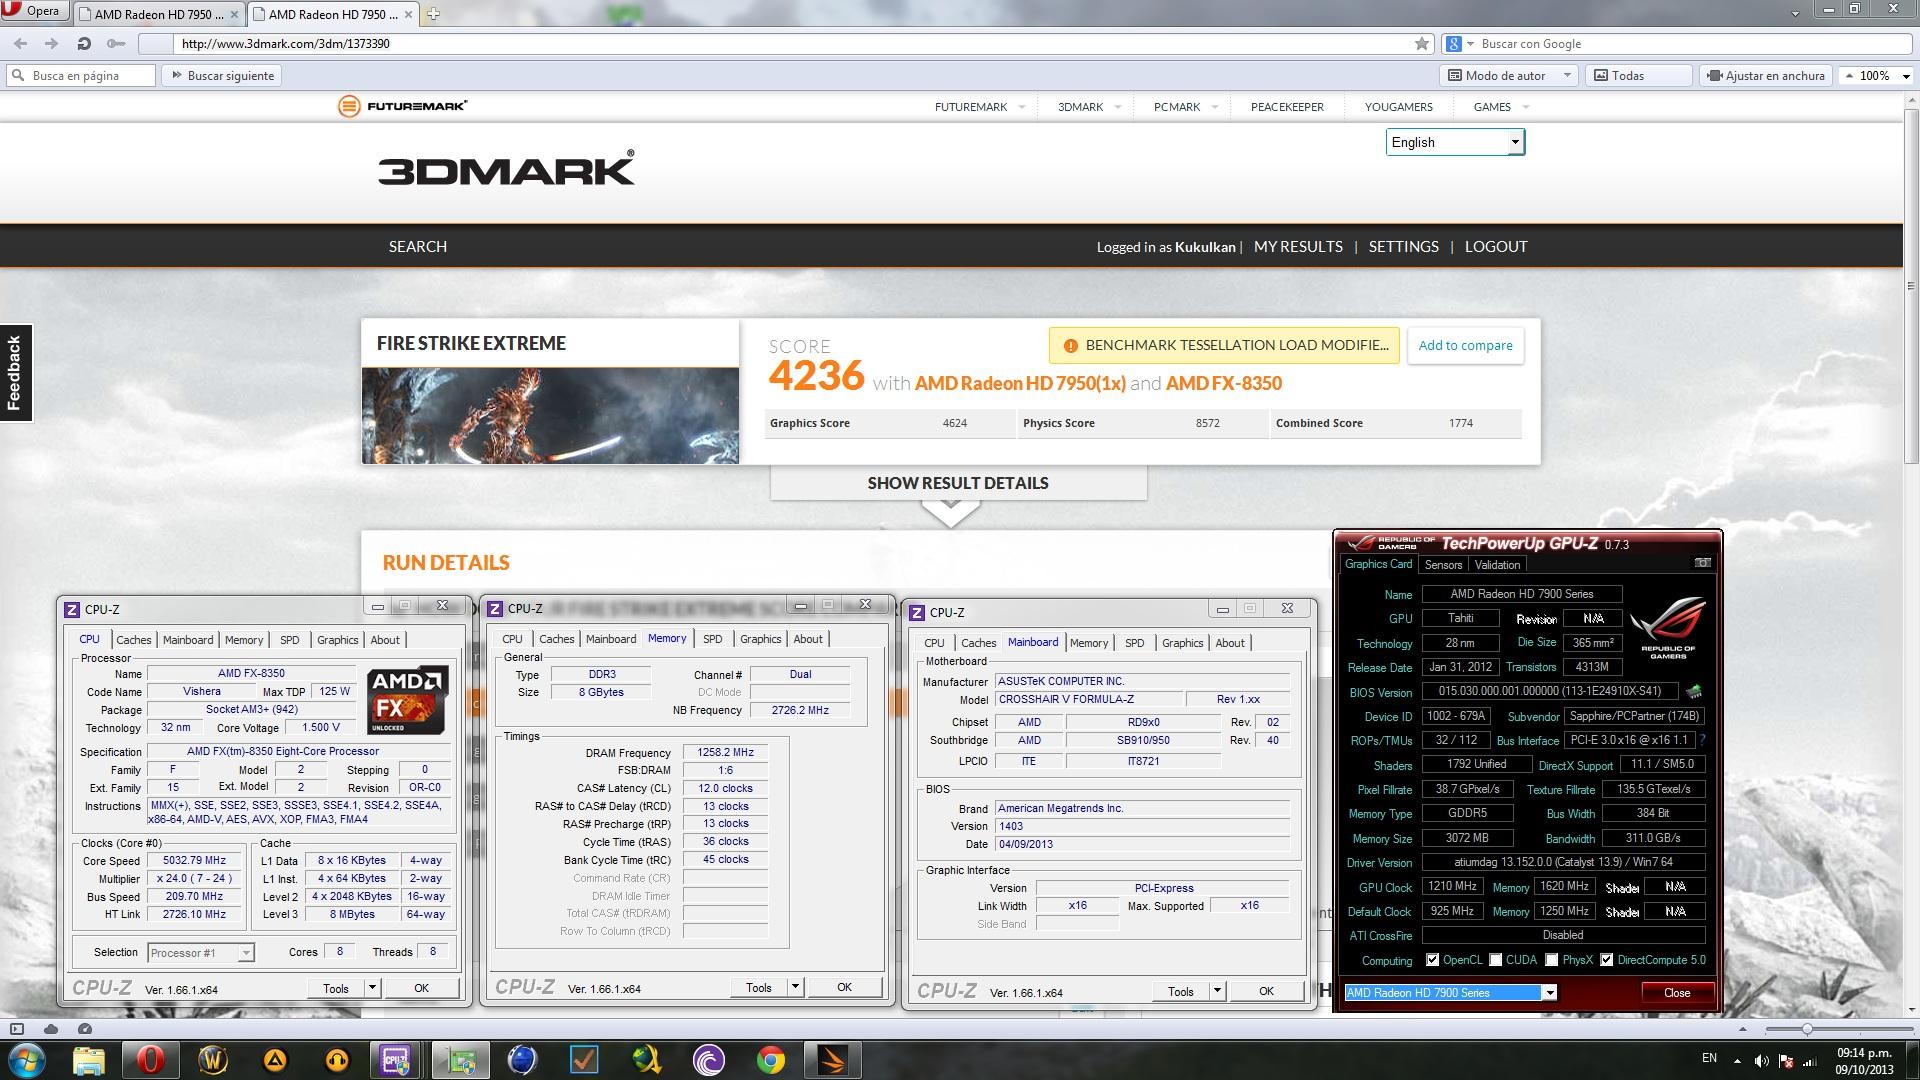Click the Opera Link cloud icon

tap(51, 1028)
